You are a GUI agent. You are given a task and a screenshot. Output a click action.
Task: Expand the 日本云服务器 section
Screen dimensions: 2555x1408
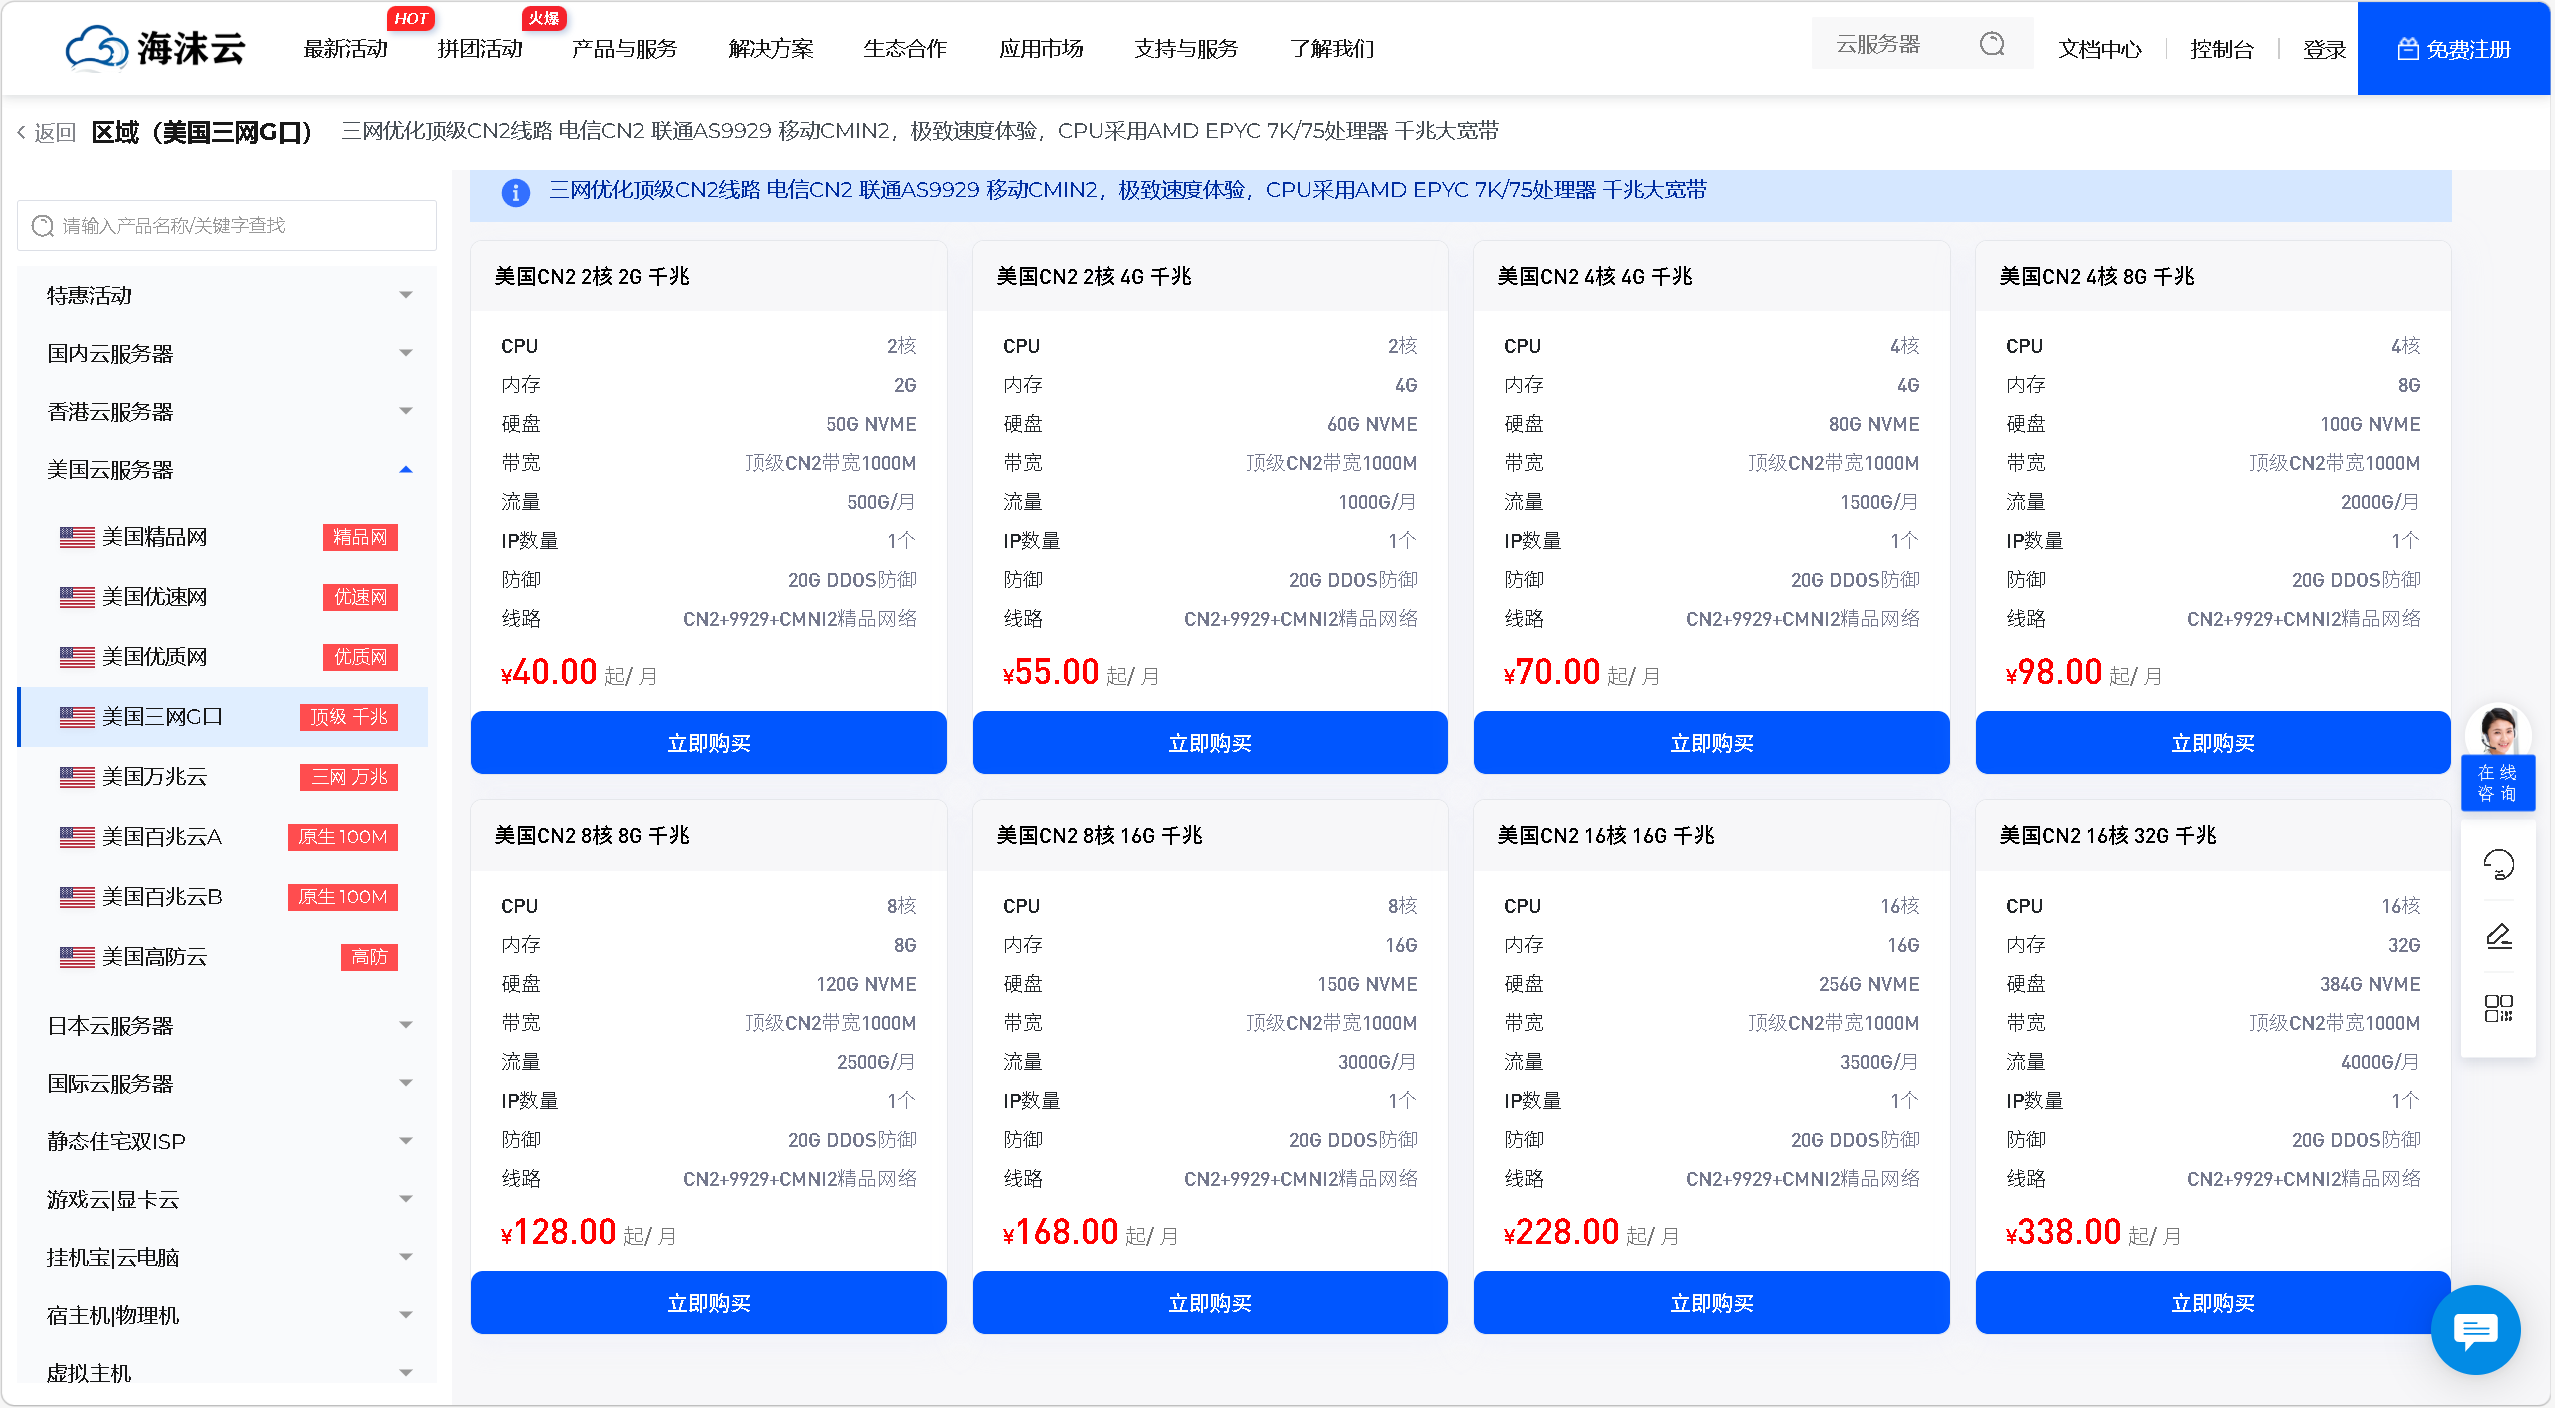[227, 1025]
